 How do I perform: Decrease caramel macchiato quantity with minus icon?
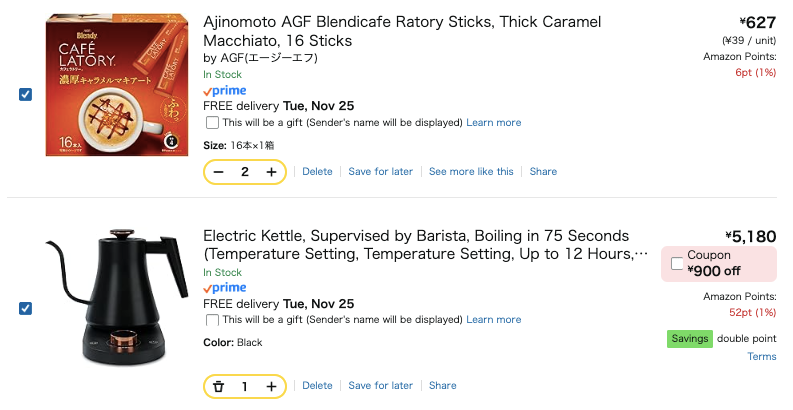[219, 172]
